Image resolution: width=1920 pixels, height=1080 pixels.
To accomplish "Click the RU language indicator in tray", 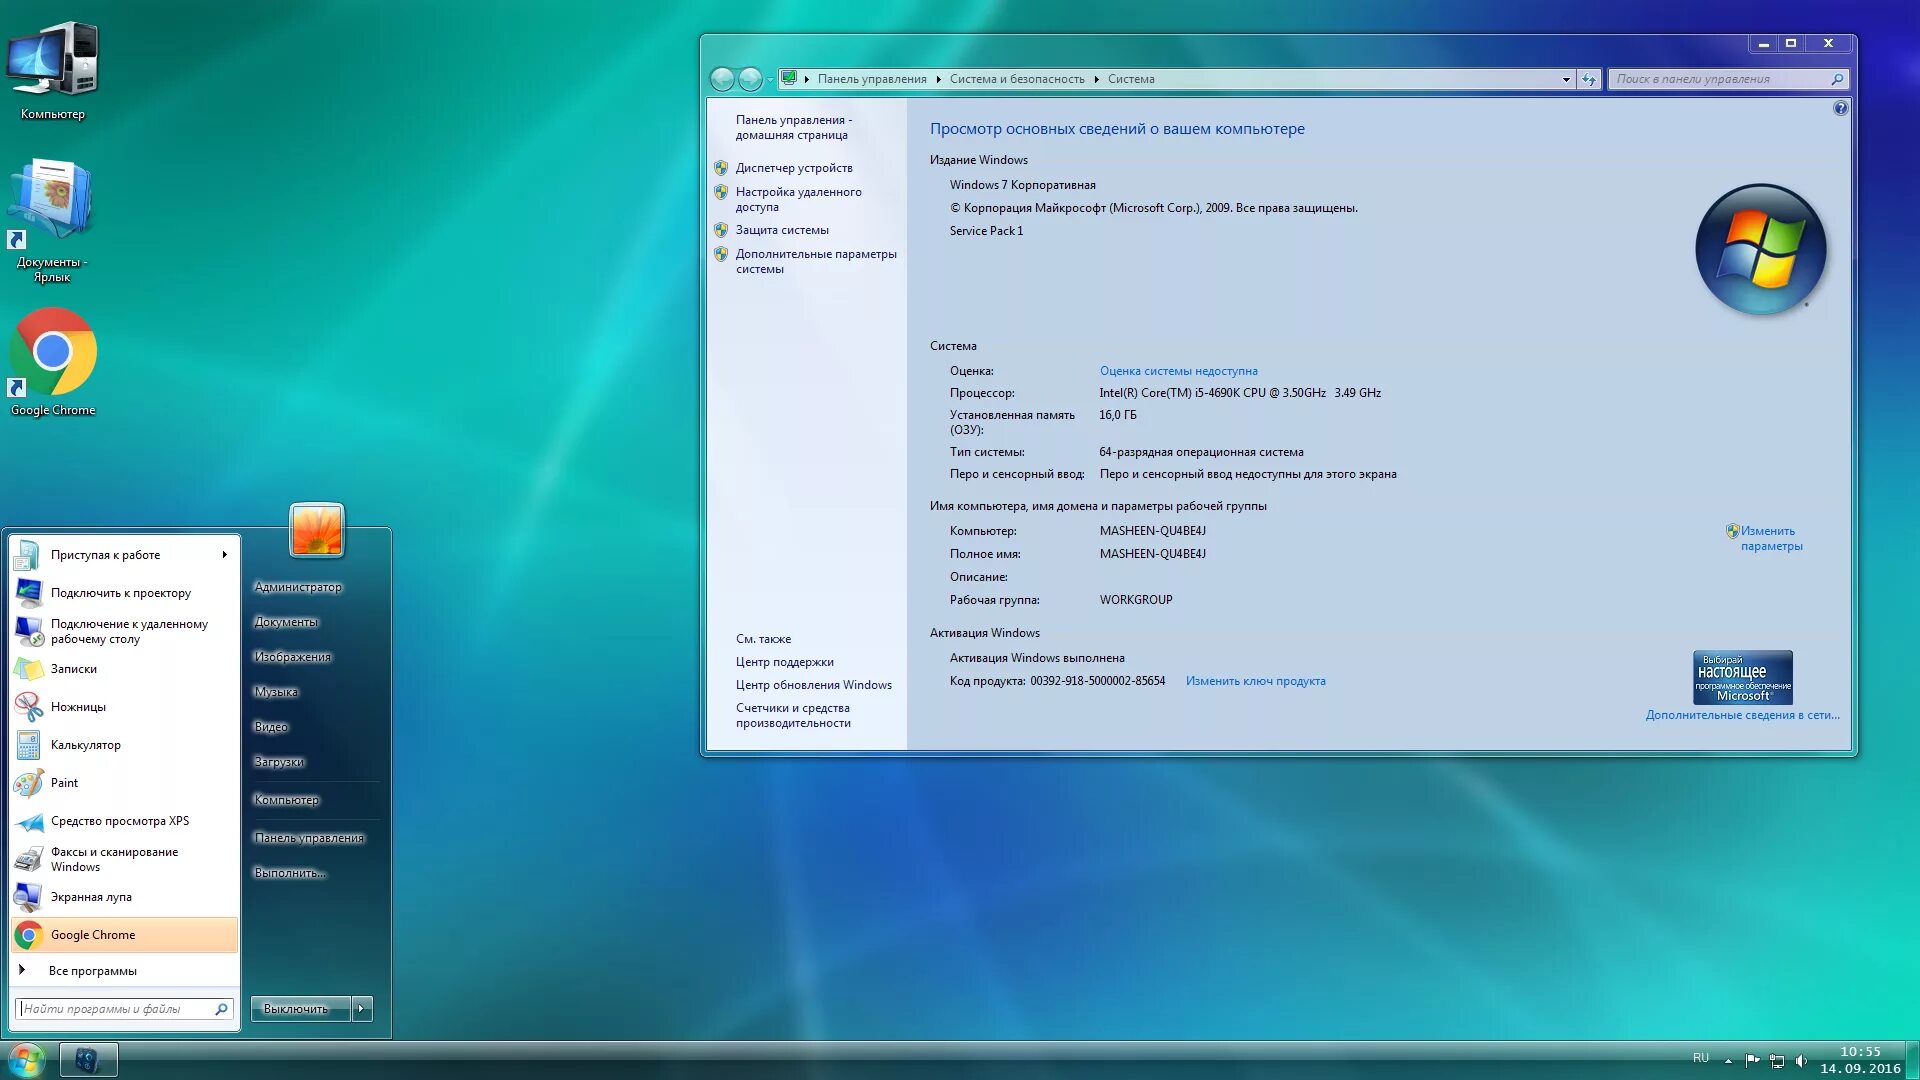I will point(1701,1058).
